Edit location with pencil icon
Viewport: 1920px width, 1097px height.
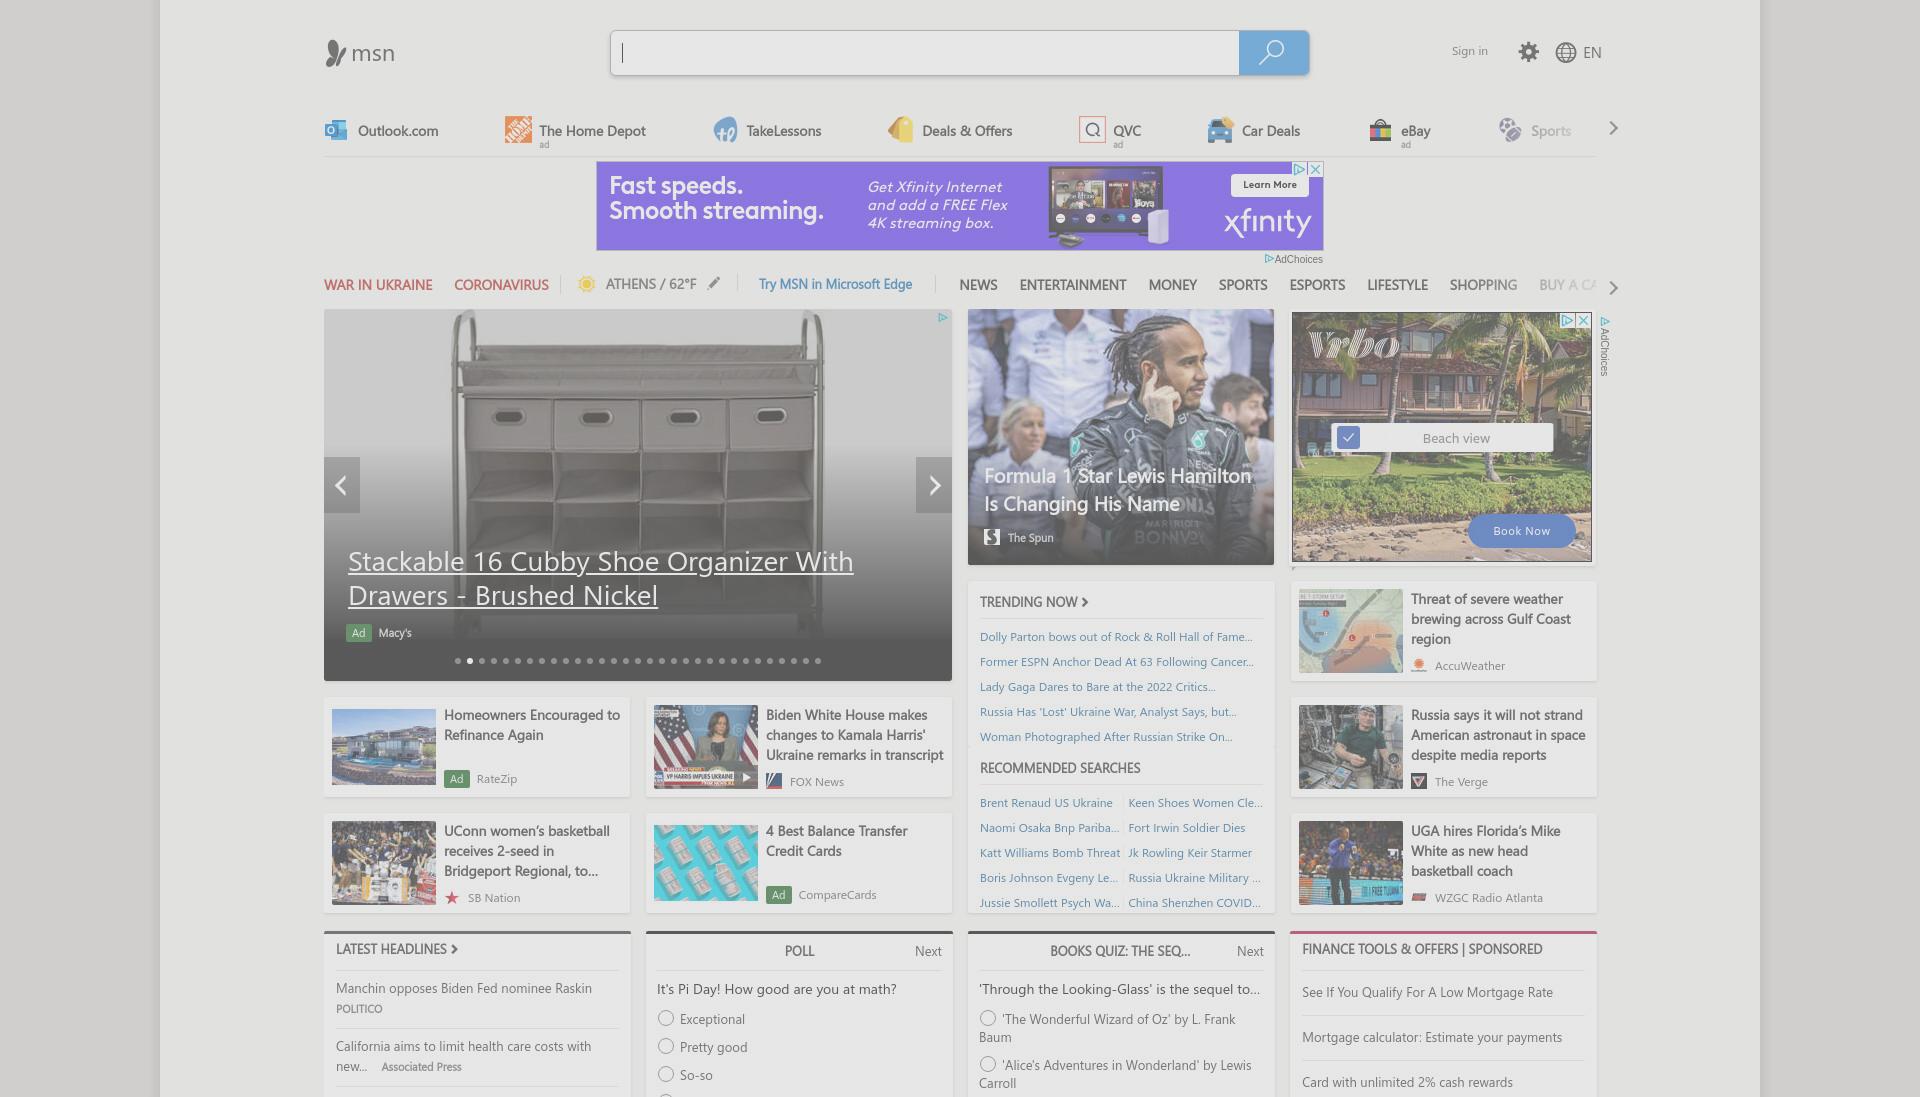click(714, 283)
